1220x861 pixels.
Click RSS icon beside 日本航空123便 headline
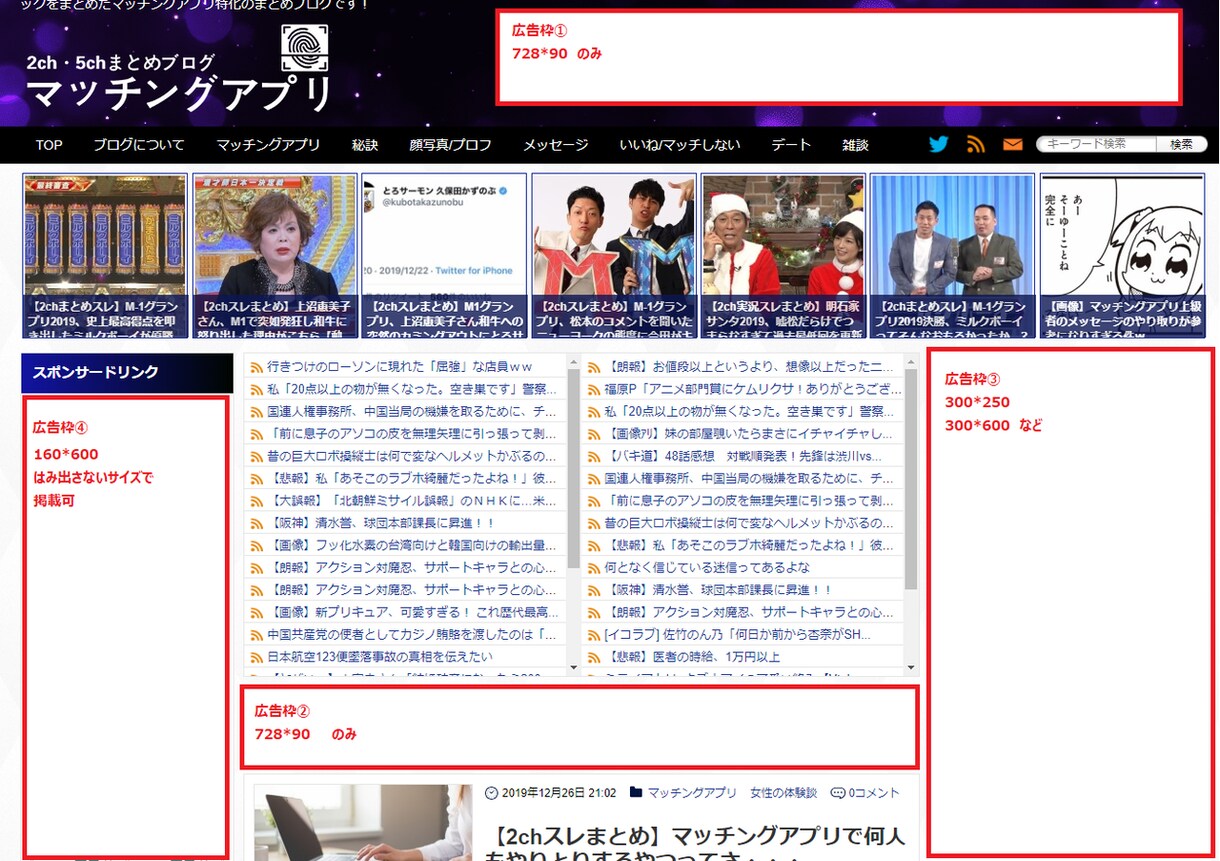point(257,657)
